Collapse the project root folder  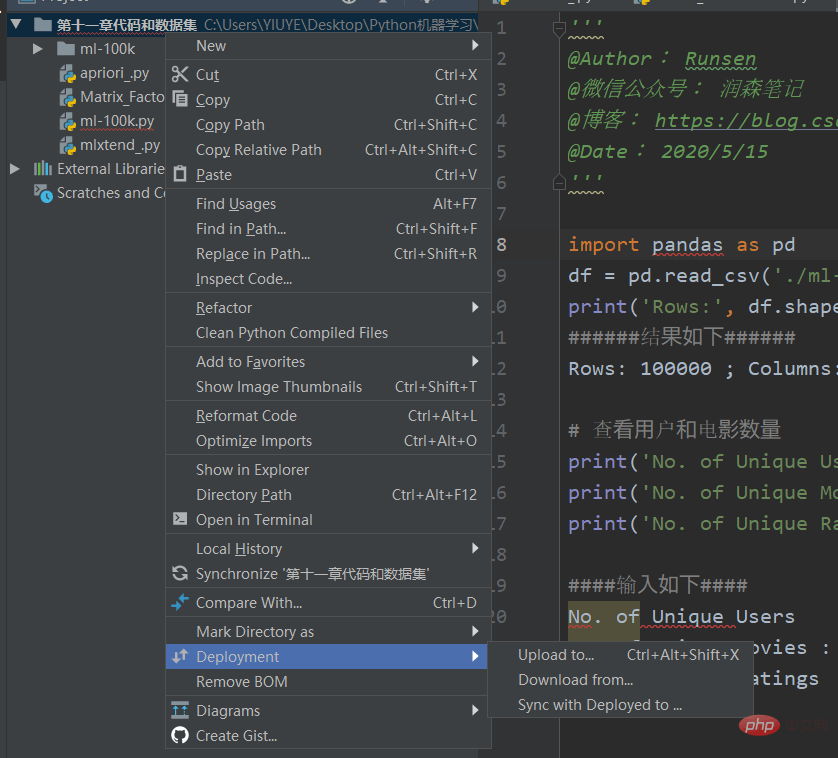(16, 24)
